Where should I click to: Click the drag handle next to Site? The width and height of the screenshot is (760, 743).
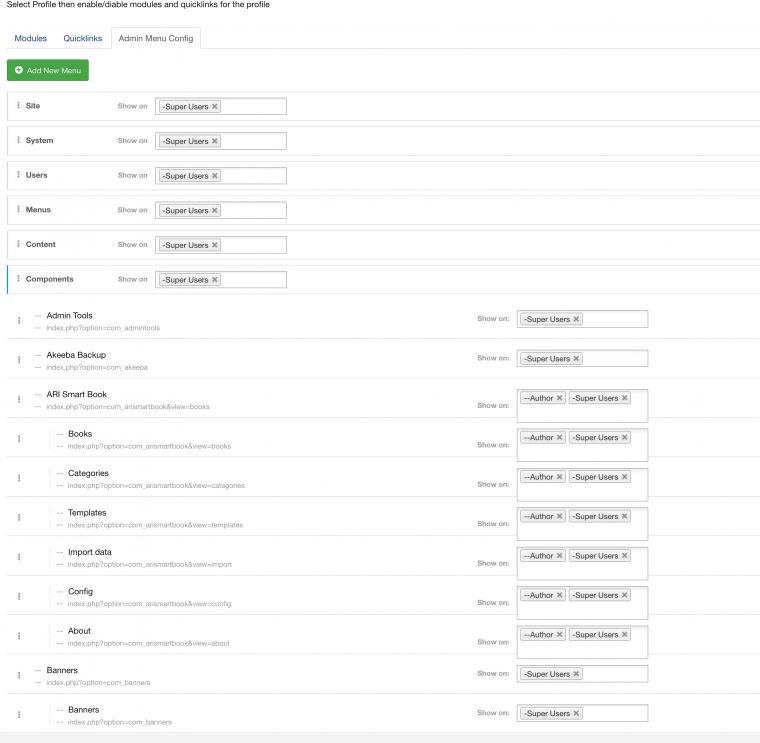(18, 106)
